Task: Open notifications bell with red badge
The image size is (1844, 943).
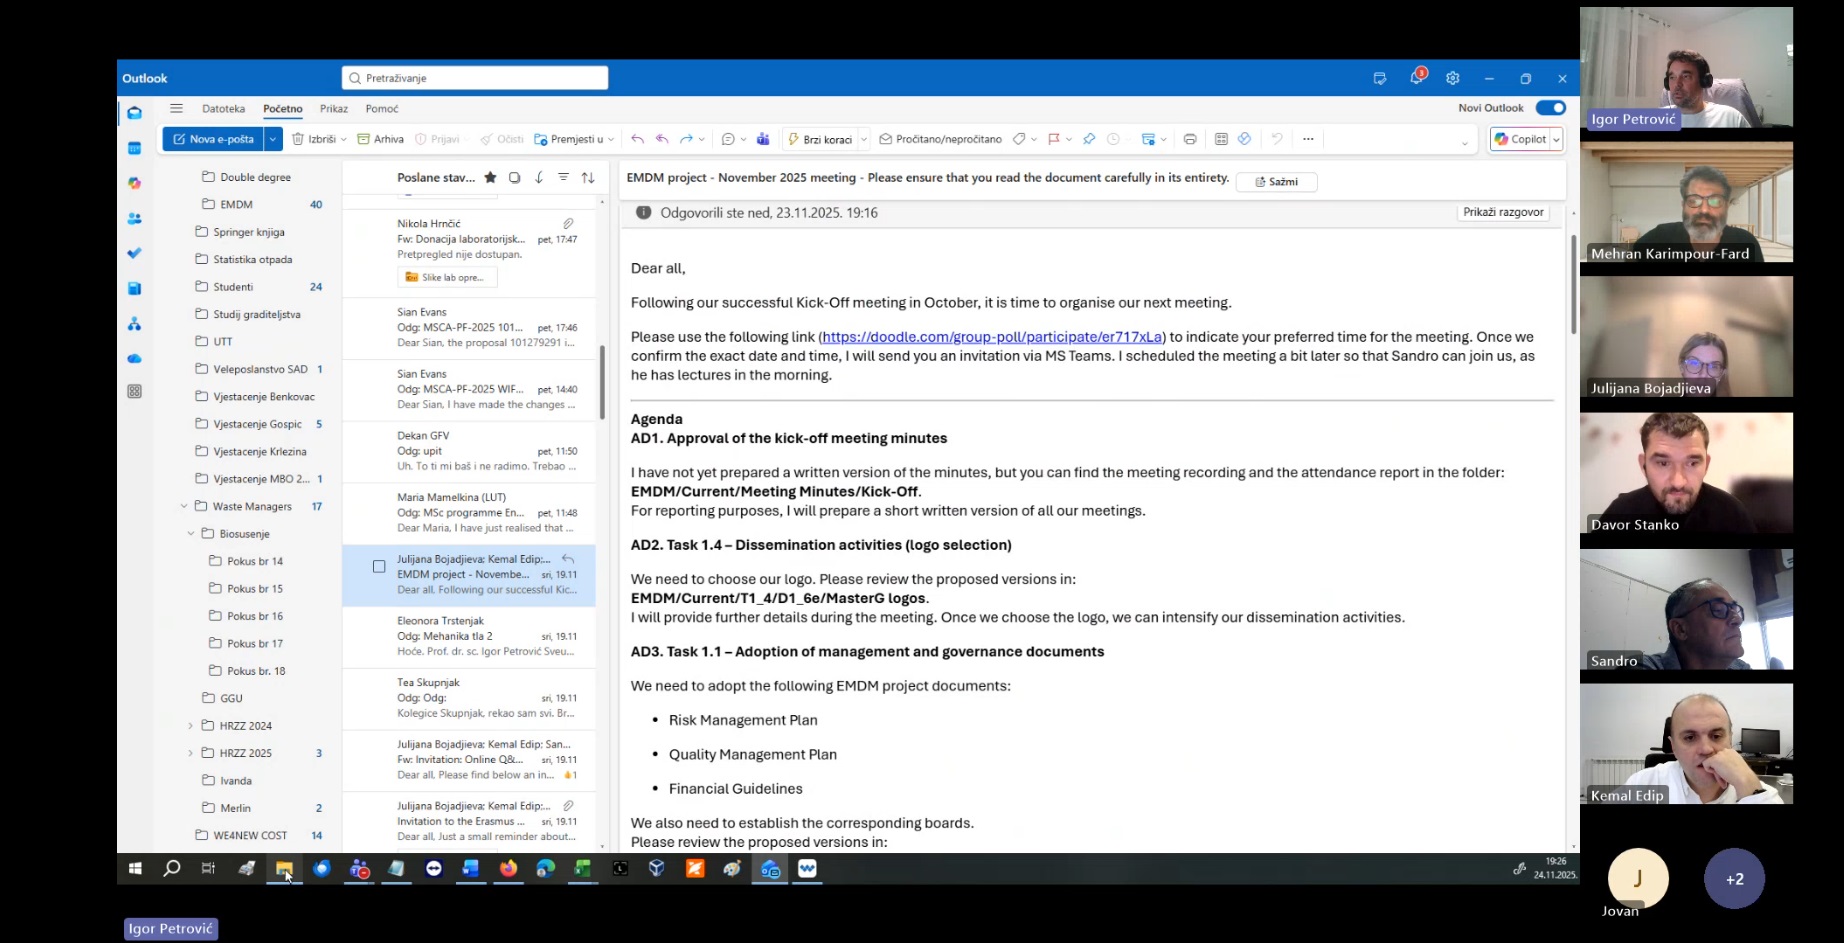Action: click(x=1416, y=78)
